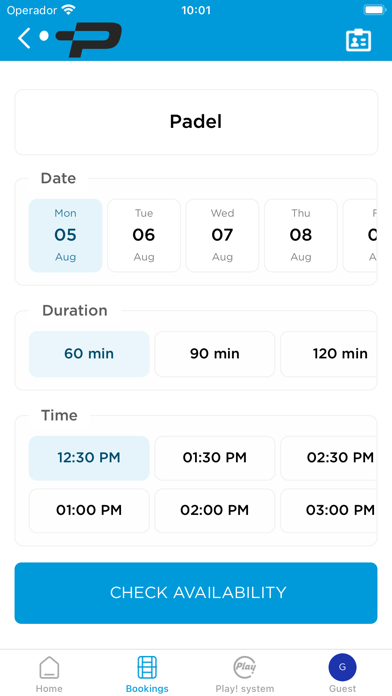Open the Padel sport selector
The image size is (392, 696).
pos(196,122)
